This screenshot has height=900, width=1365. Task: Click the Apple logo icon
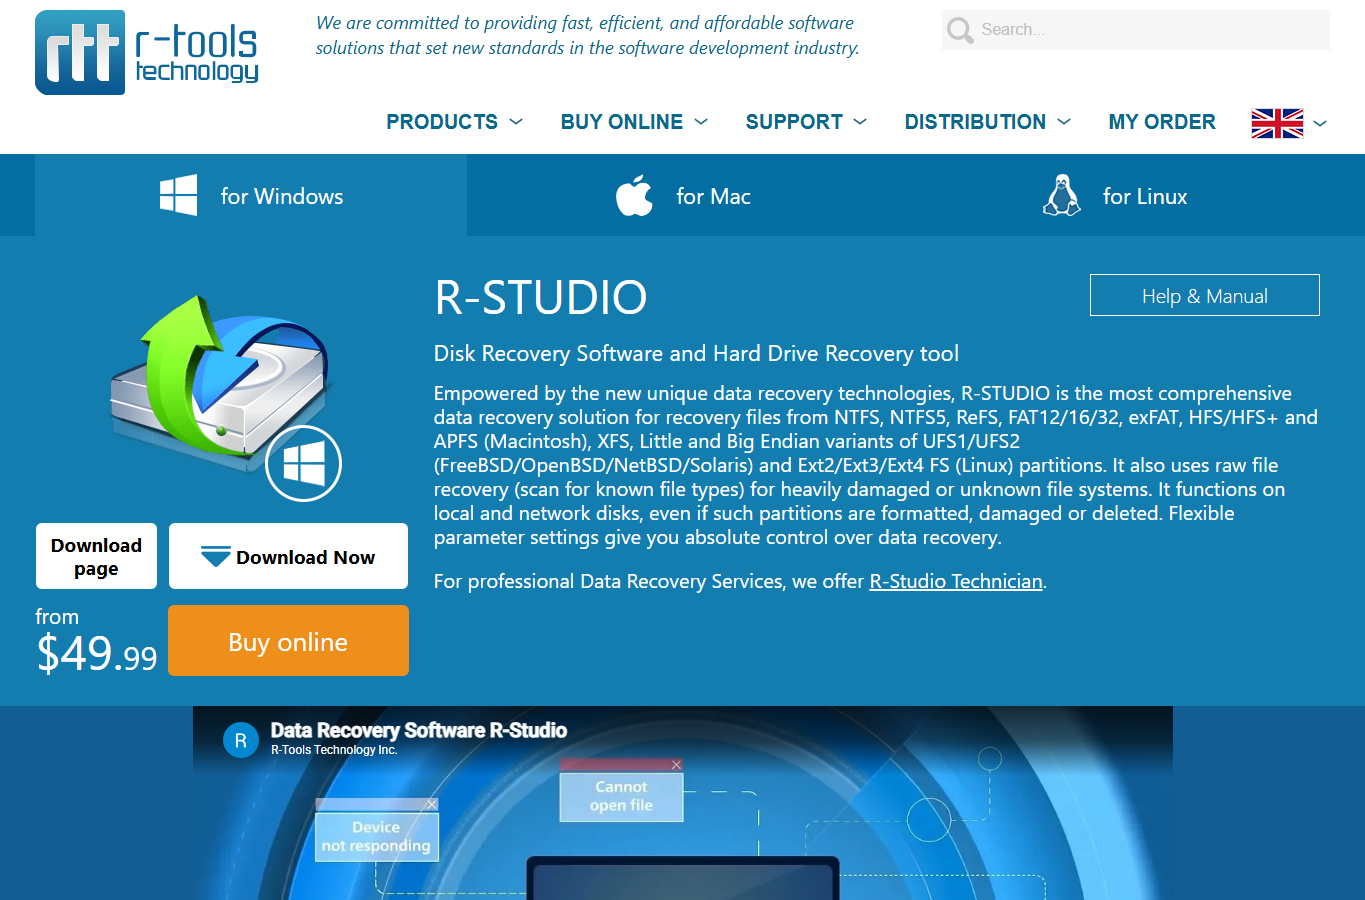634,195
